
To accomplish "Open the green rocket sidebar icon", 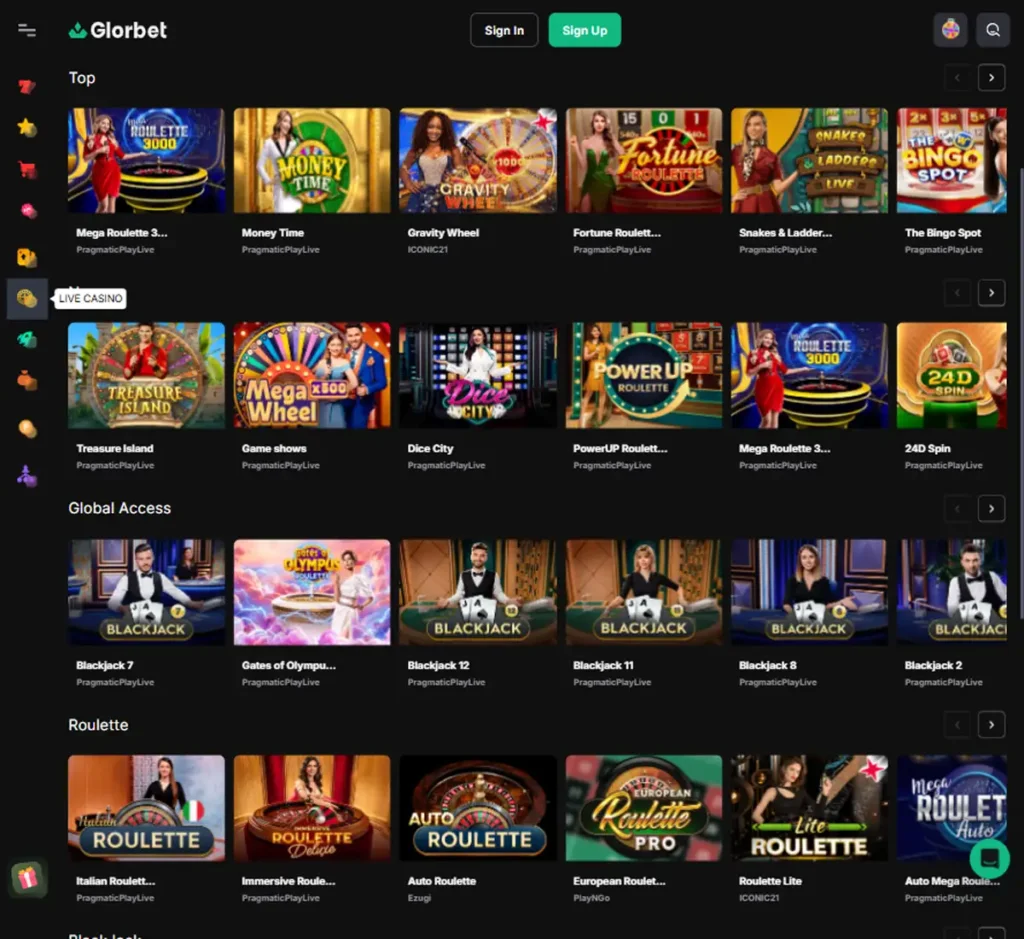I will 27,339.
